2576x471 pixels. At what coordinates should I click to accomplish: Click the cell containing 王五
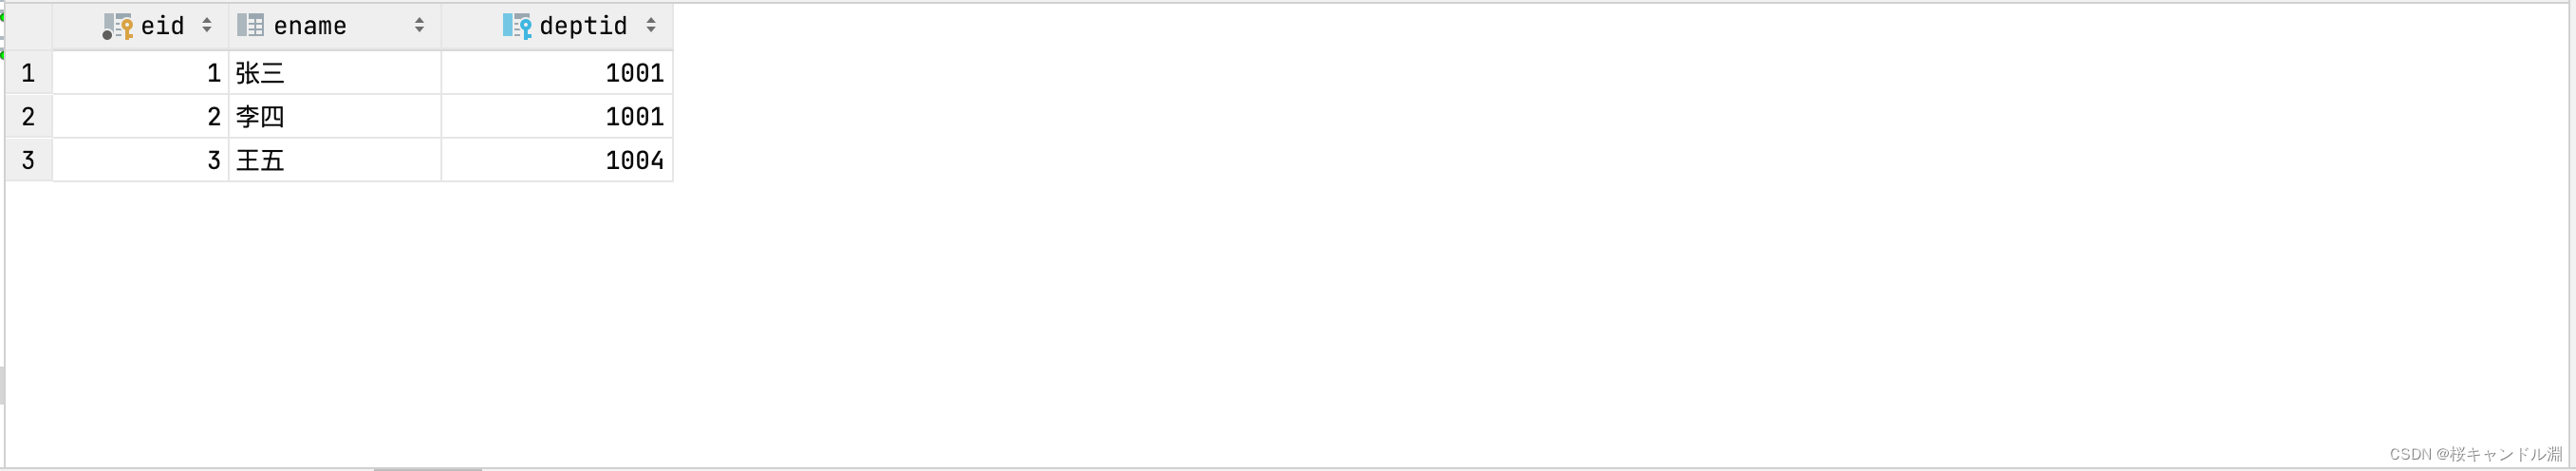point(335,160)
